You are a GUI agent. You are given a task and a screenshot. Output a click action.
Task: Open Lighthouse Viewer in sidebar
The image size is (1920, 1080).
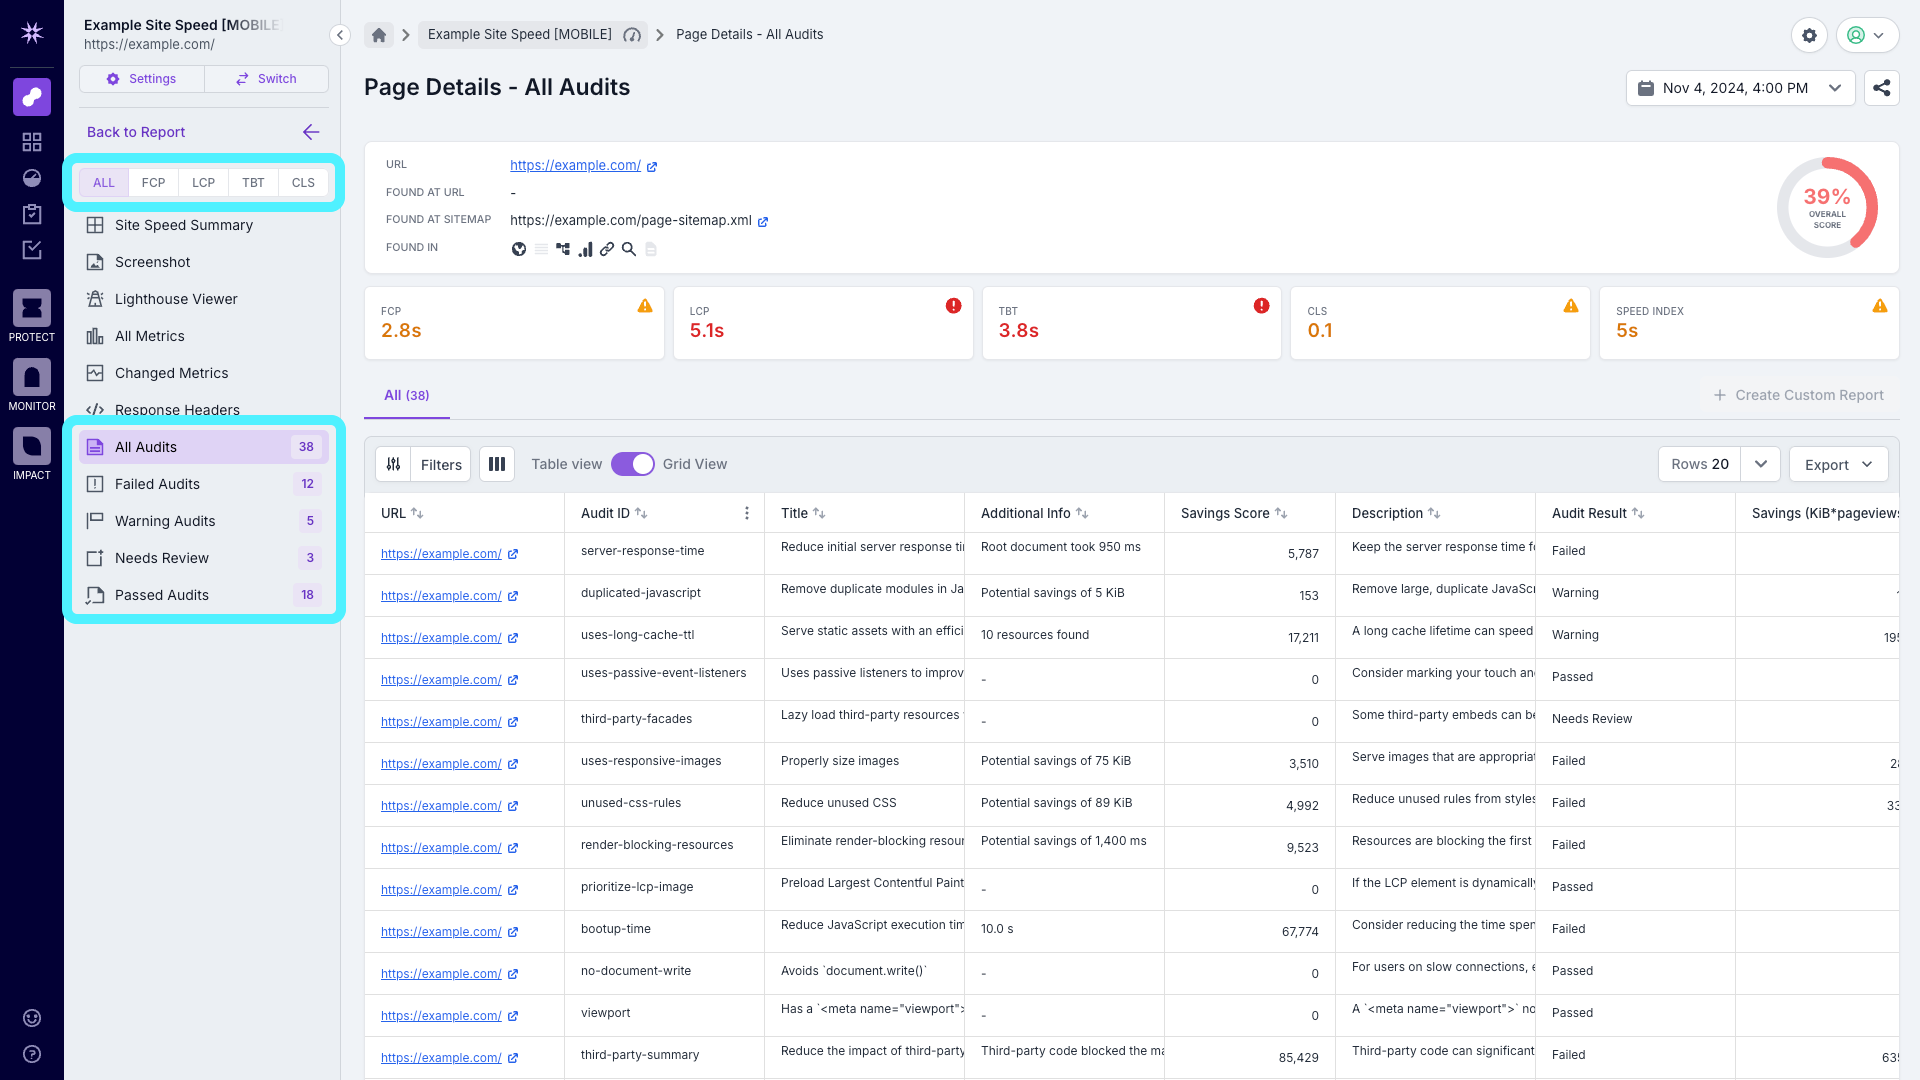click(204, 299)
